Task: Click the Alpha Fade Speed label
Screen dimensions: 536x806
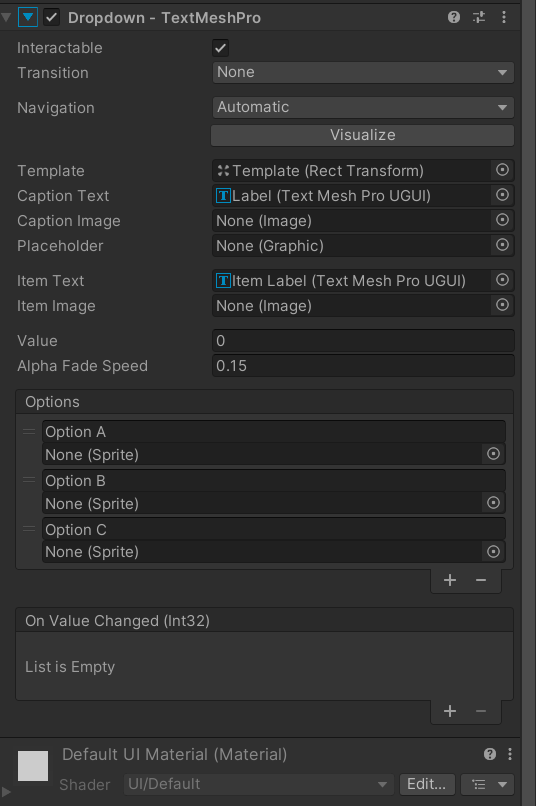Action: coord(82,366)
